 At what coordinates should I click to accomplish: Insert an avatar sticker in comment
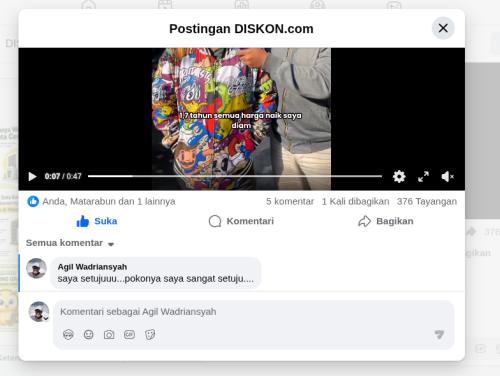[68, 334]
